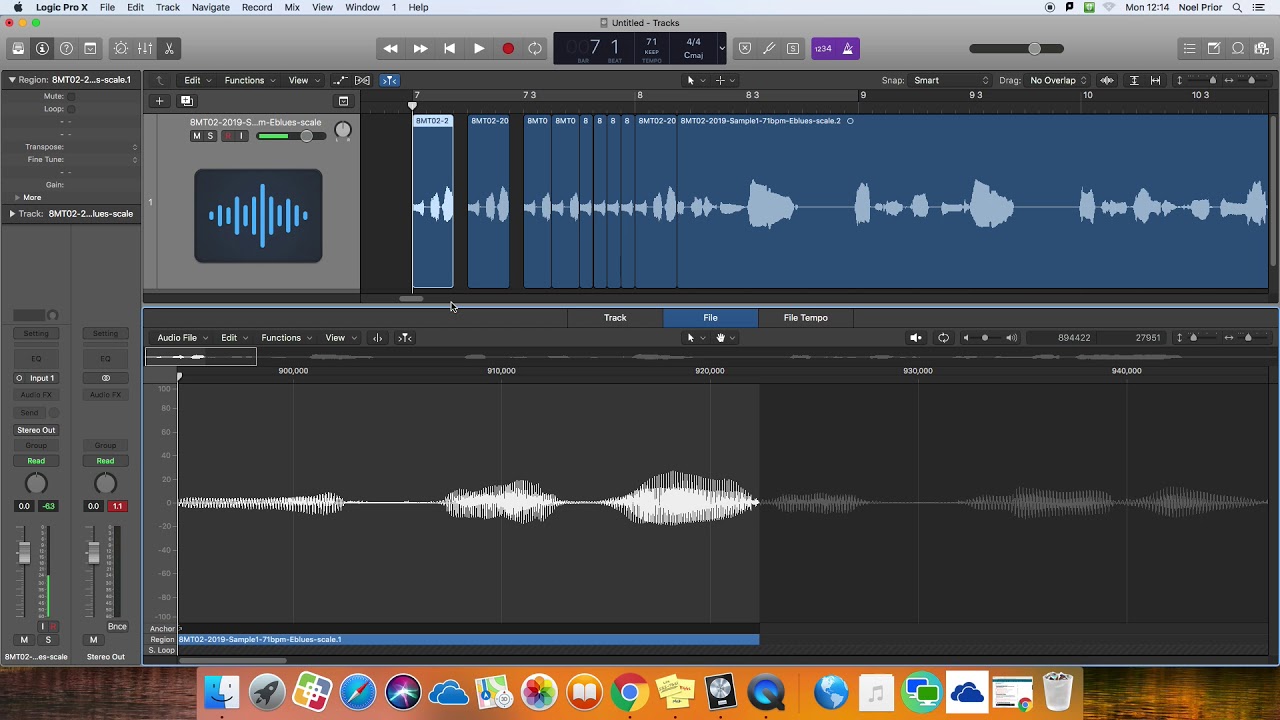Open Smart Controls knob icon
The width and height of the screenshot is (1280, 720).
coord(121,48)
